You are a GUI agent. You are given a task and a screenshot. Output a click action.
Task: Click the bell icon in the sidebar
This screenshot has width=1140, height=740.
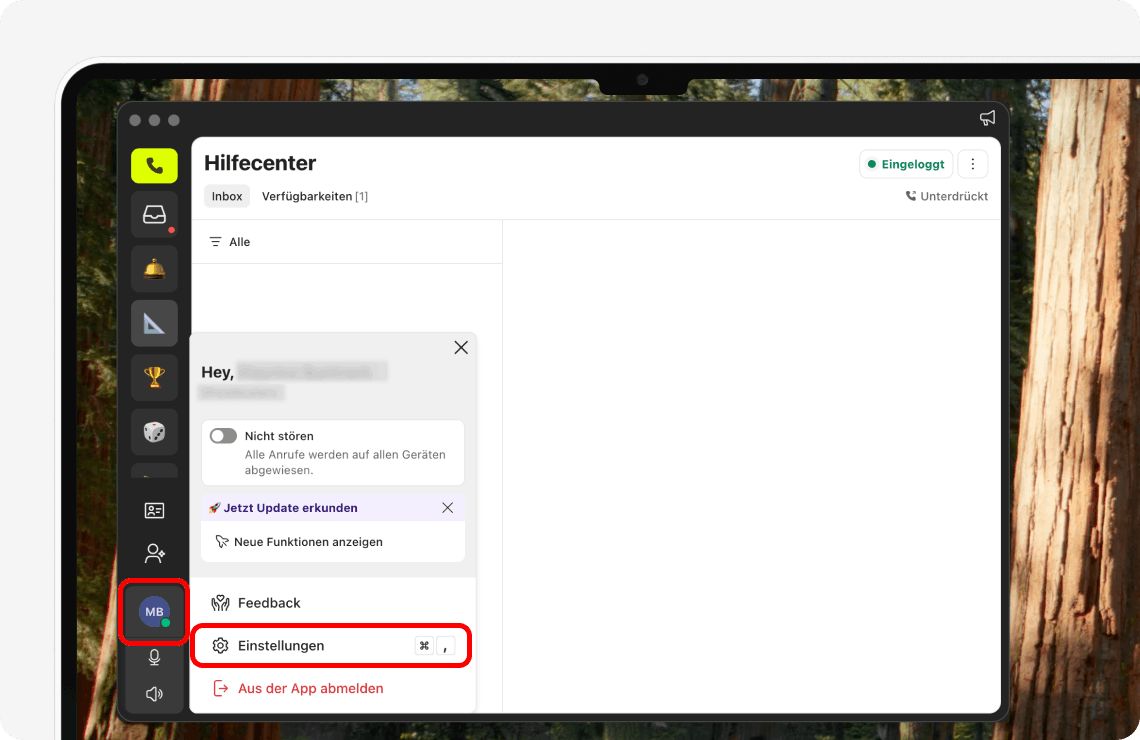click(x=154, y=268)
